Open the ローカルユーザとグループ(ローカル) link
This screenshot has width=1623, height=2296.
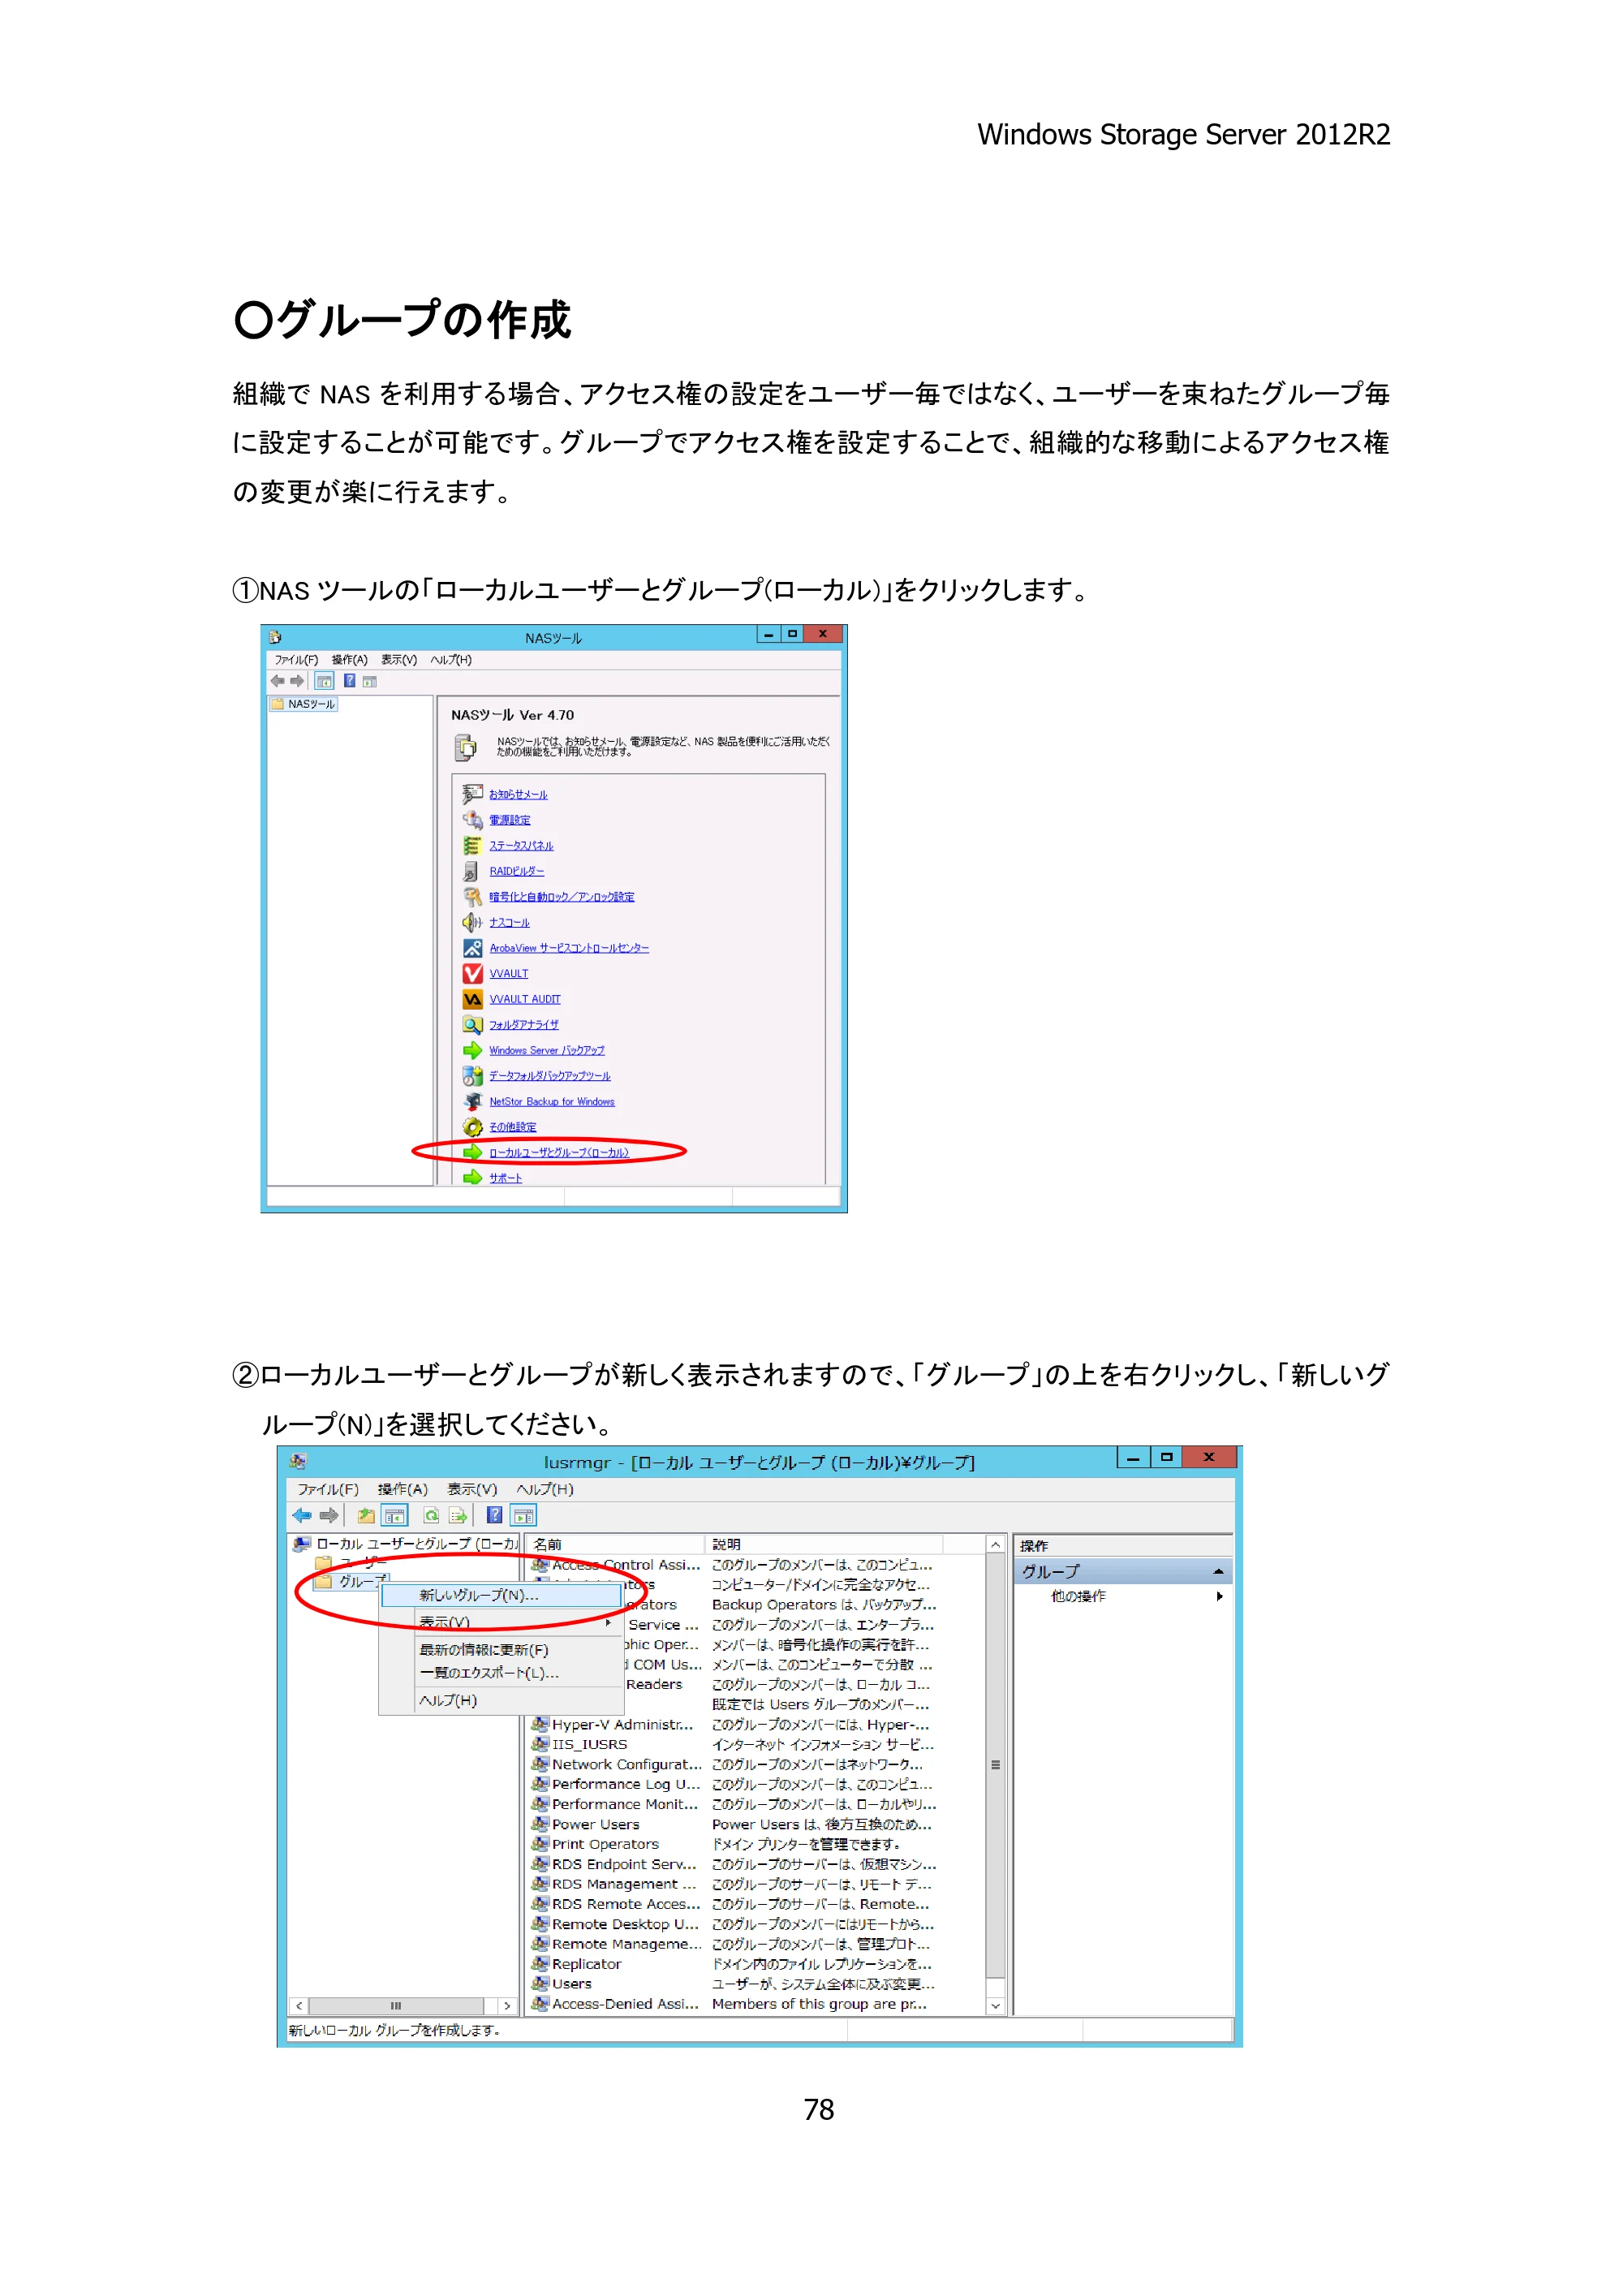tap(559, 1153)
